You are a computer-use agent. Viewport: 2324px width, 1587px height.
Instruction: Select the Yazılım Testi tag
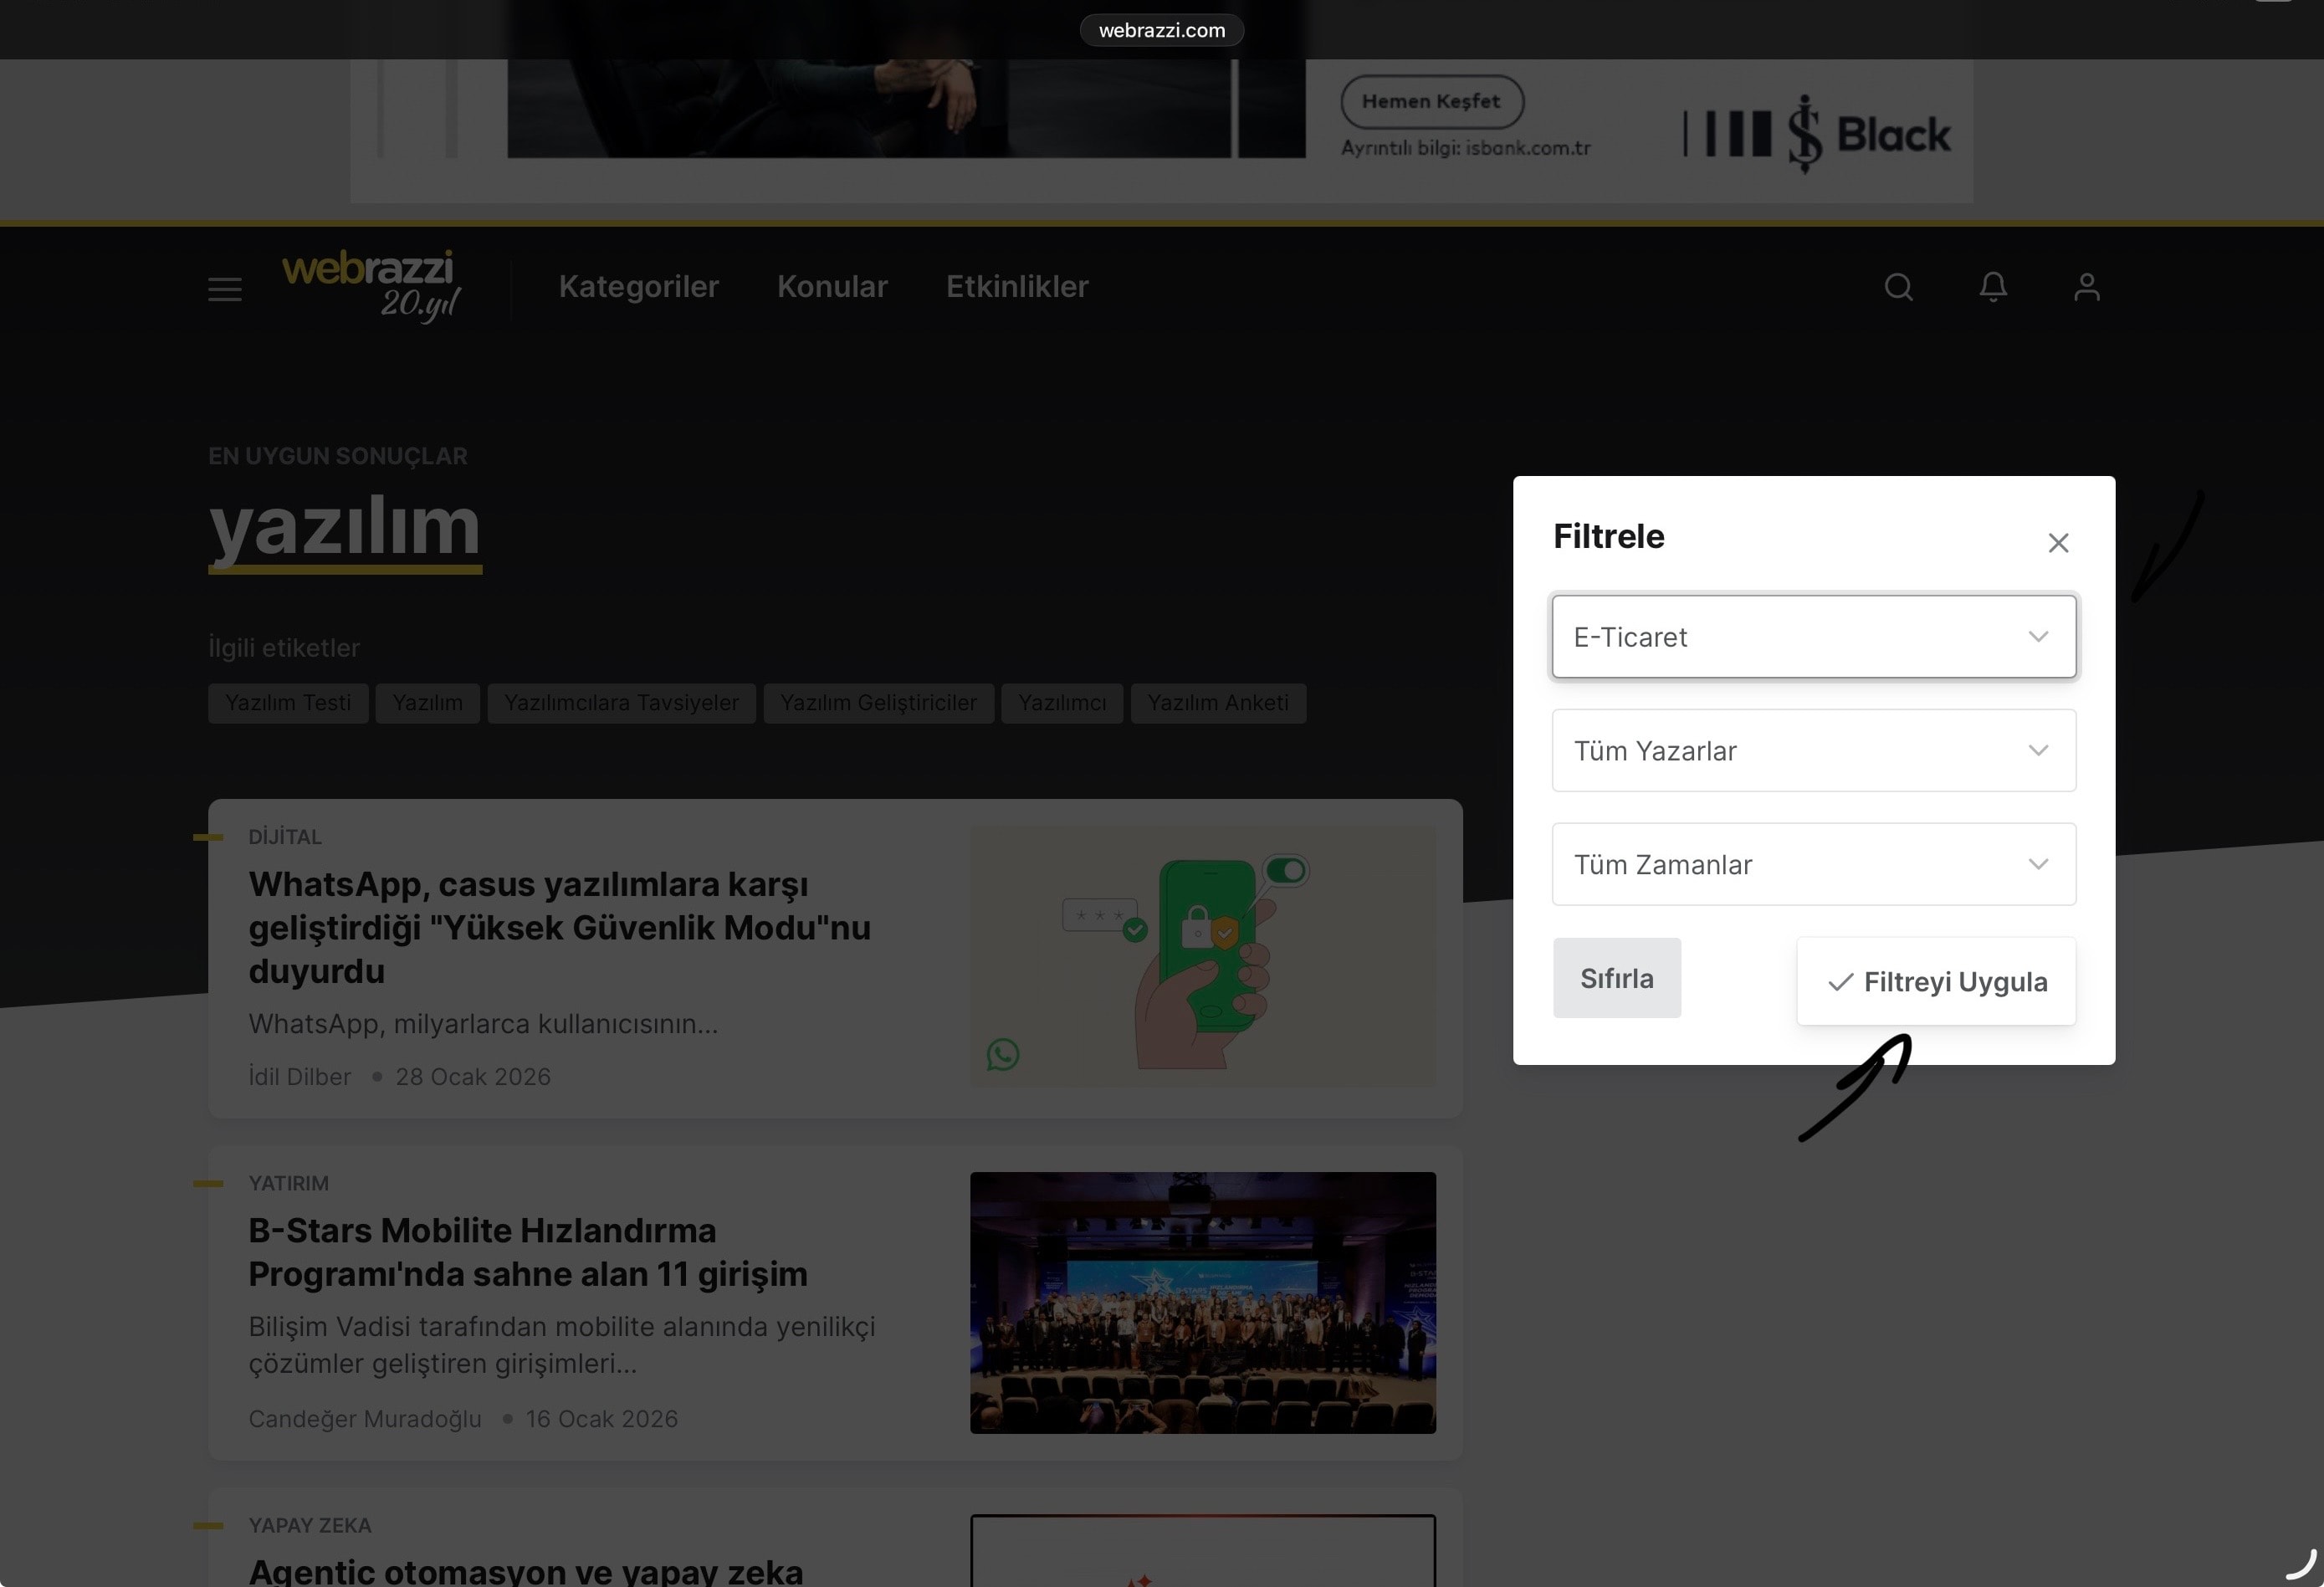click(288, 703)
